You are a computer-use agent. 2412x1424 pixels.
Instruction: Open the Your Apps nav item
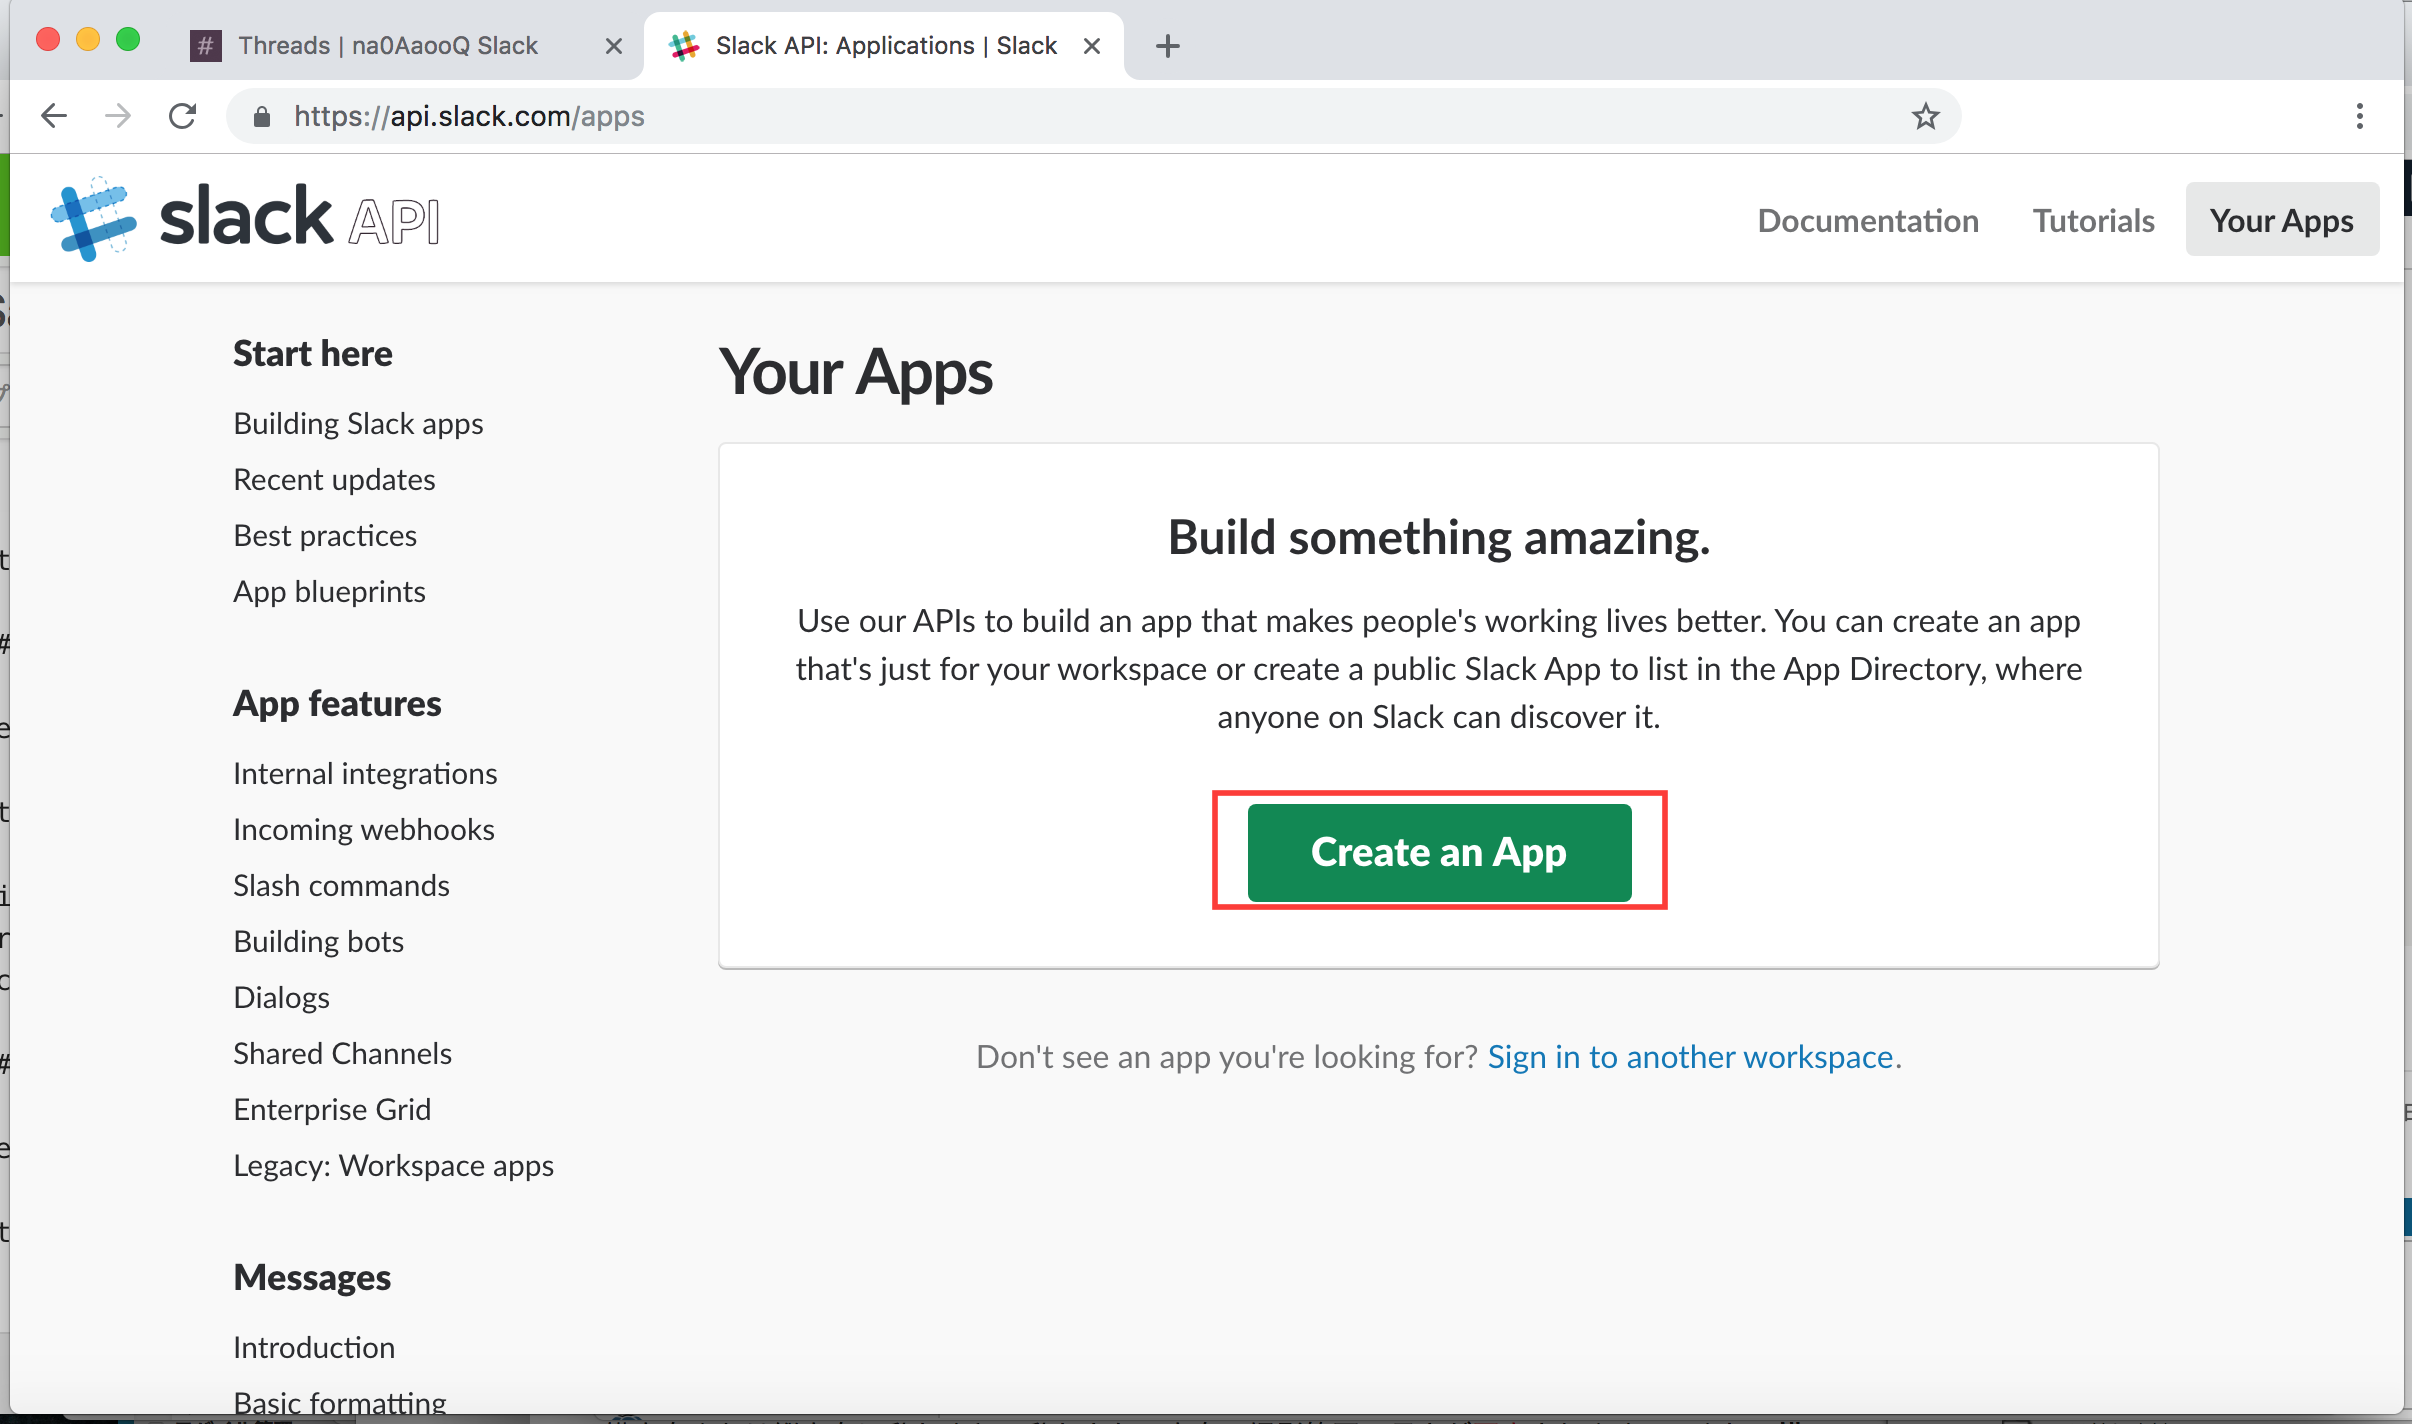(x=2282, y=220)
